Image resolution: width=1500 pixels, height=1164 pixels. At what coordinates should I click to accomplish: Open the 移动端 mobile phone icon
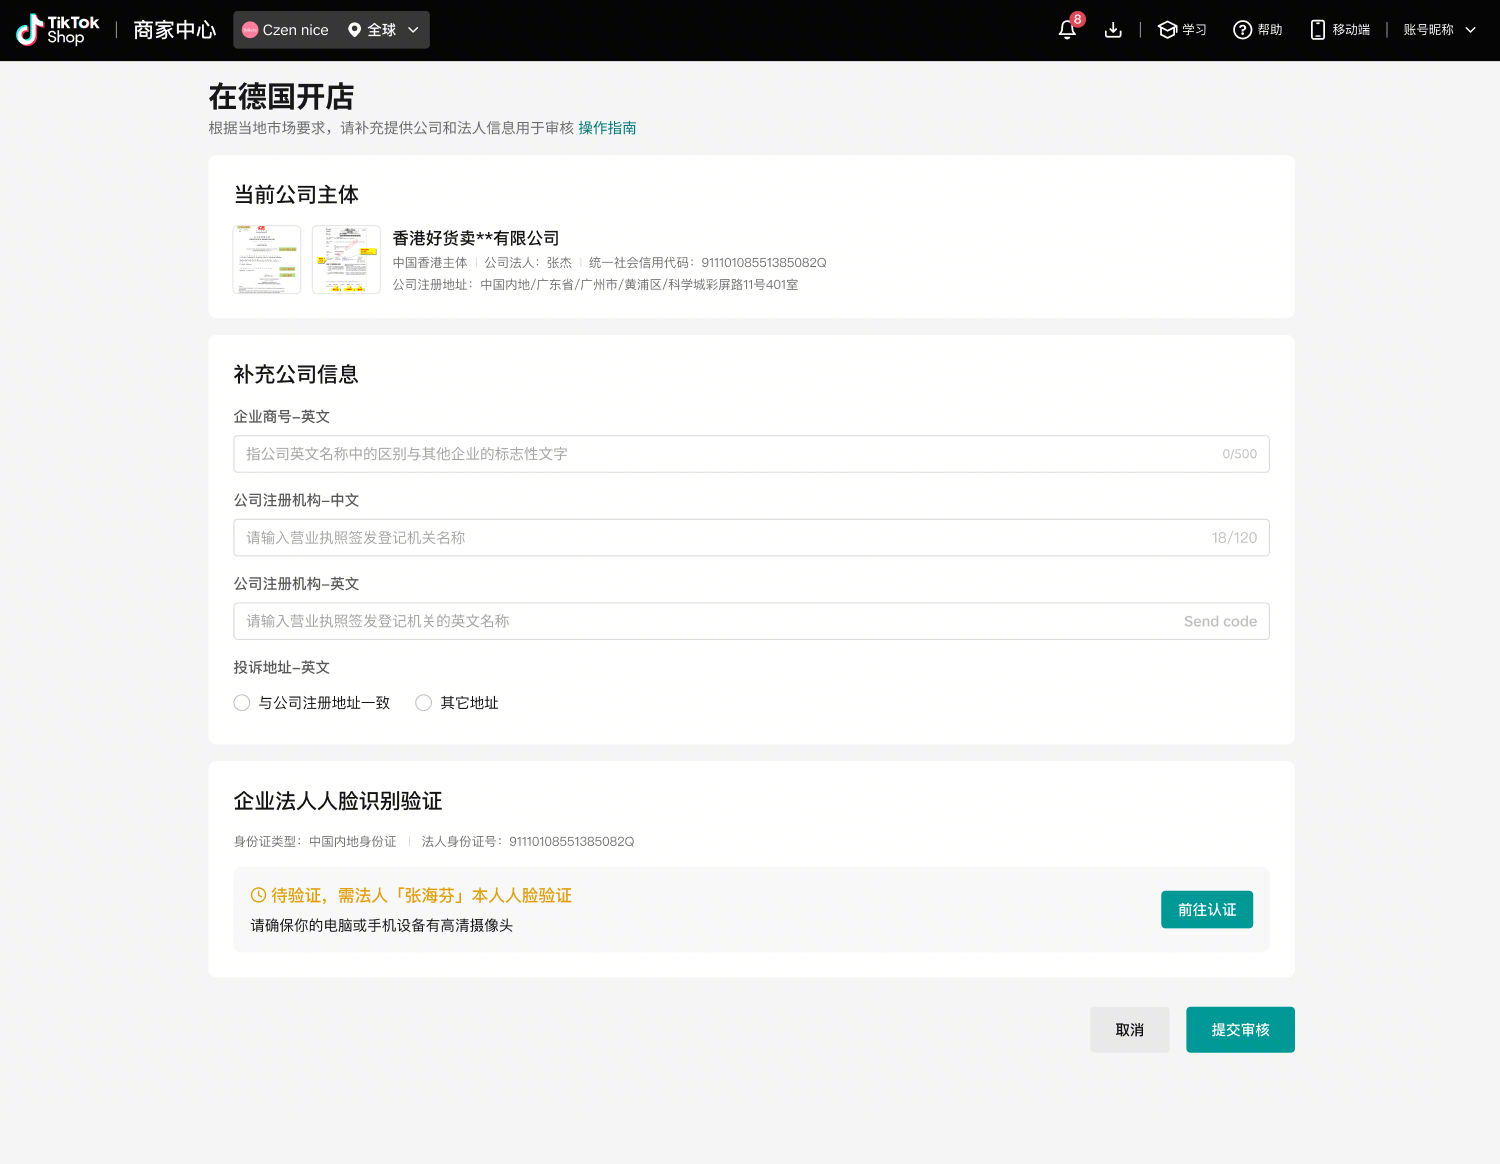pos(1318,30)
